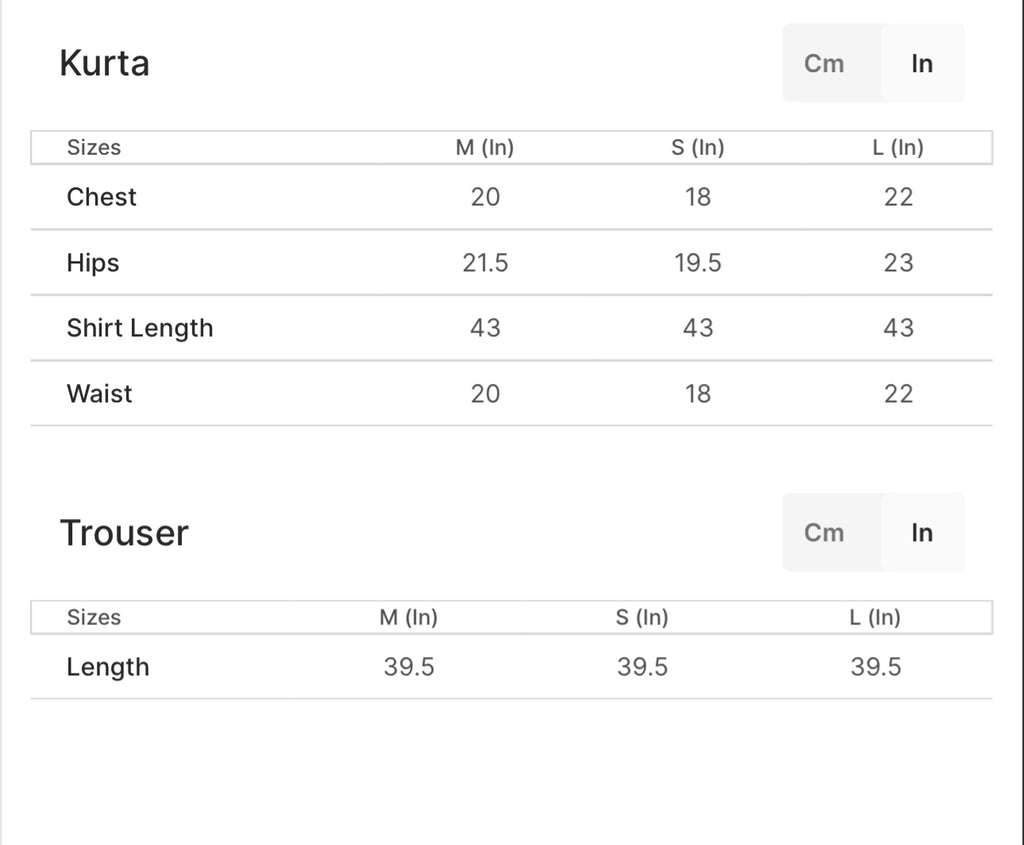Click the Trouser section heading
Image resolution: width=1024 pixels, height=845 pixels.
coord(124,533)
